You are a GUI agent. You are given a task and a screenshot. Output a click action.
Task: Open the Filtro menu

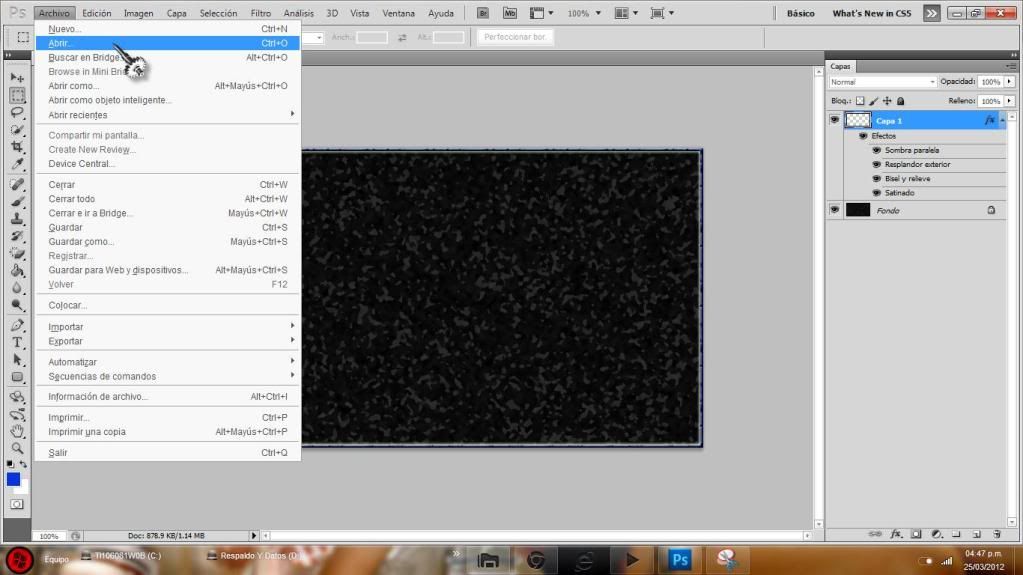pos(260,13)
